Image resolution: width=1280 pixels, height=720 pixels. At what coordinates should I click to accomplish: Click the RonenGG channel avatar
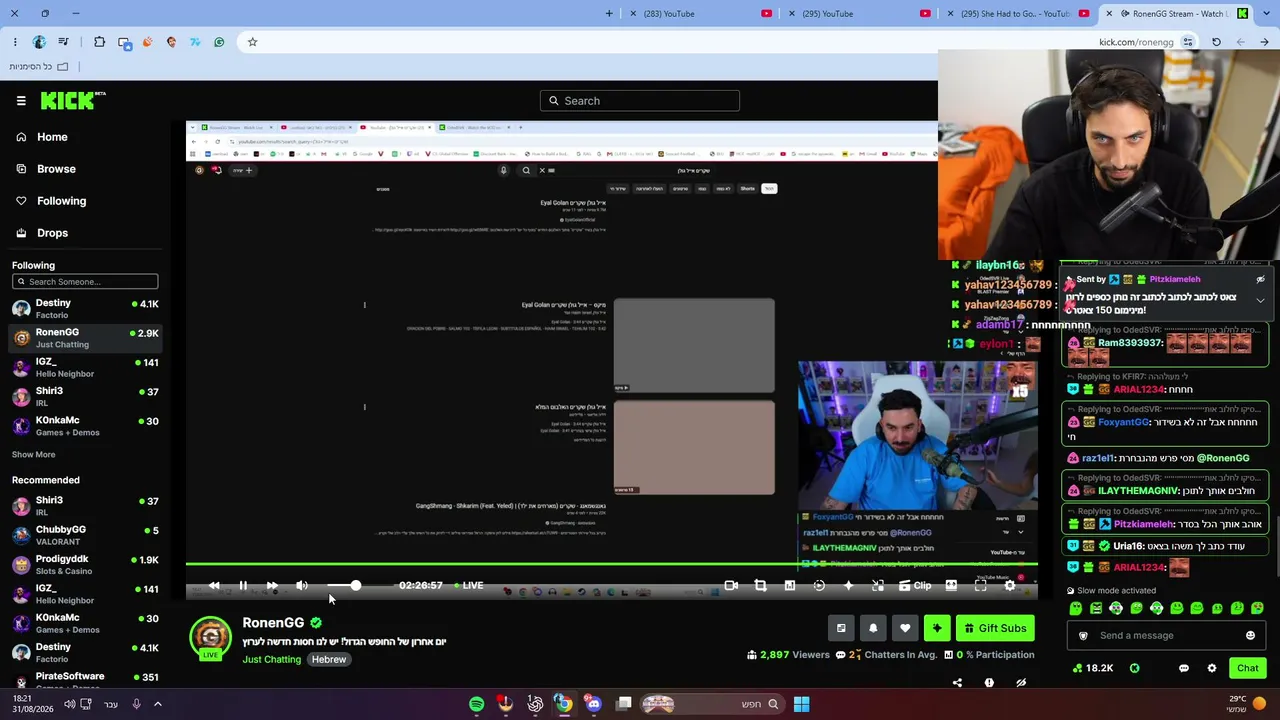click(x=210, y=637)
